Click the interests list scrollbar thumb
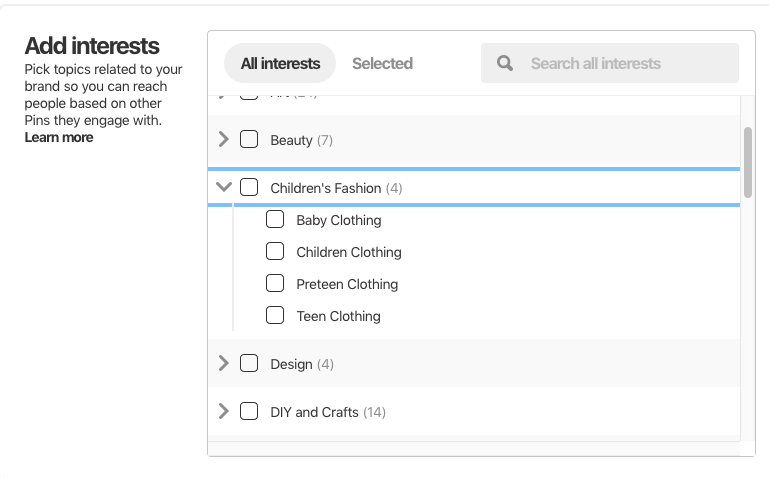 click(748, 148)
